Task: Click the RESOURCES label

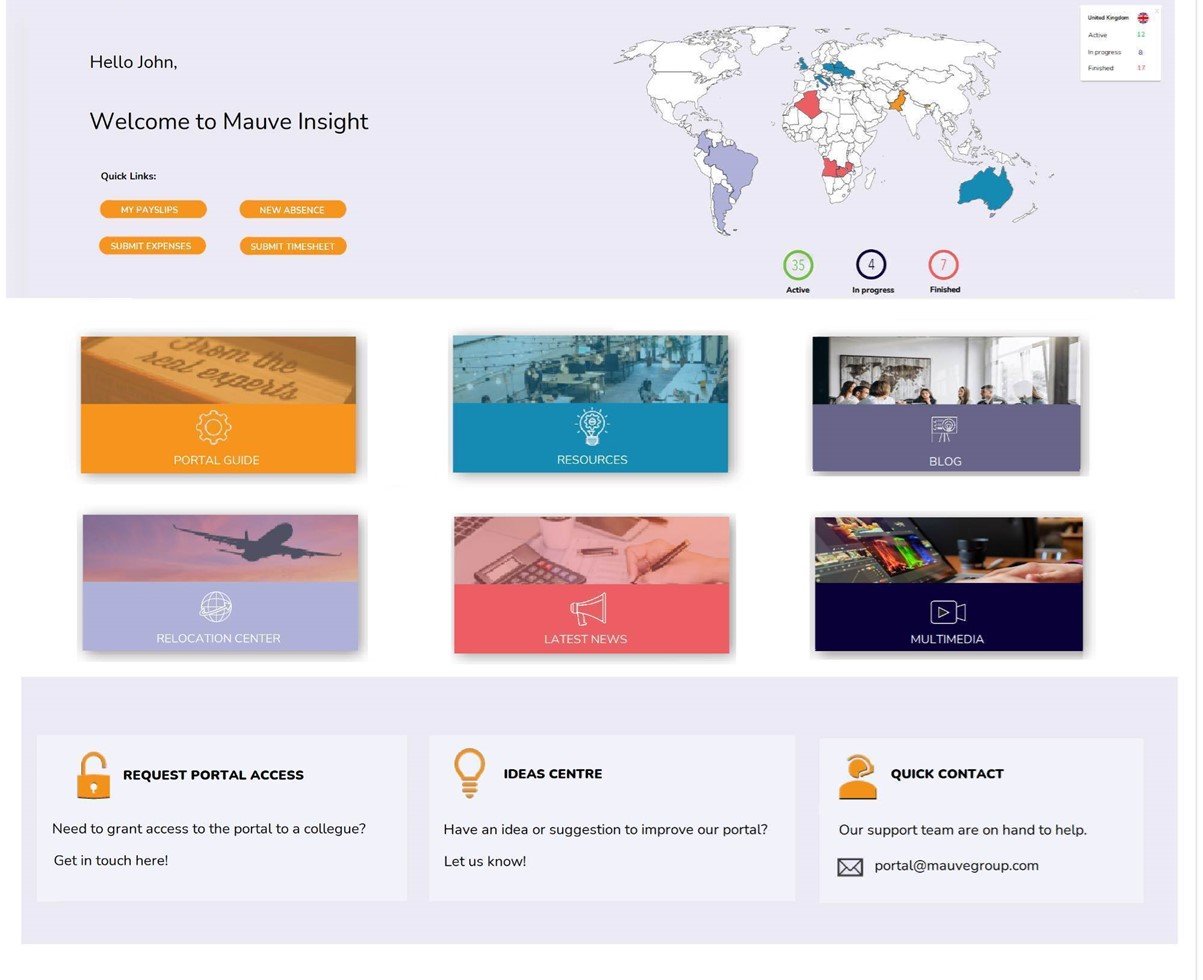Action: click(x=592, y=460)
